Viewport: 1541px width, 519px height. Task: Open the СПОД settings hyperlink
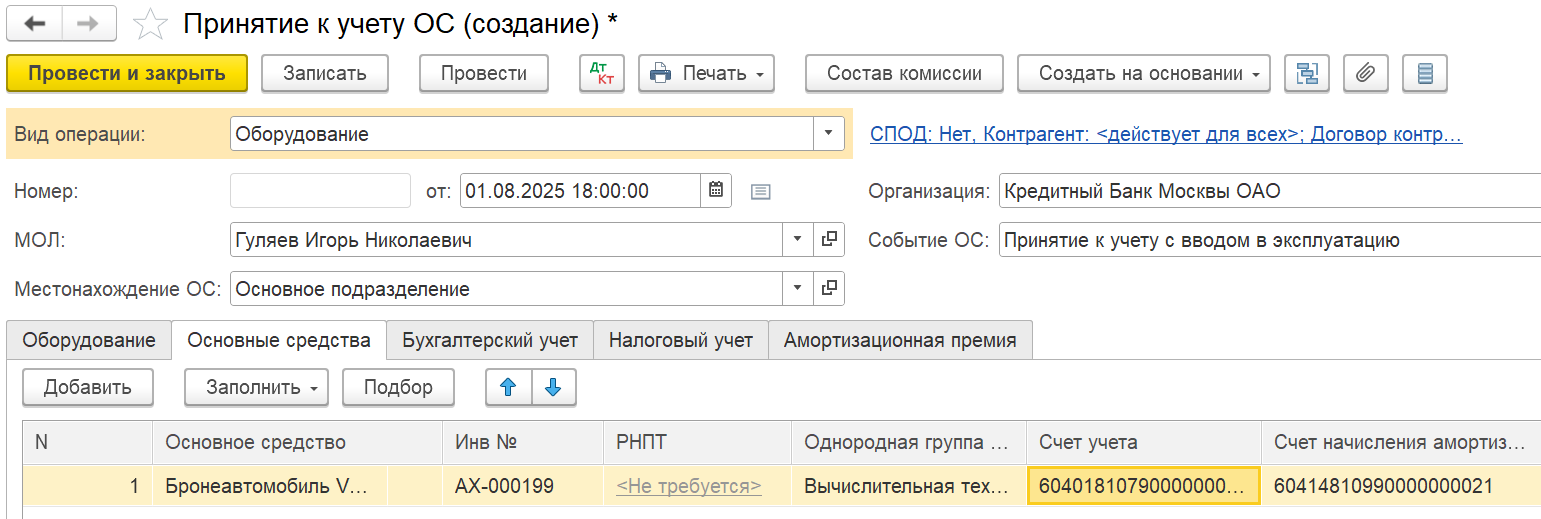pos(1166,134)
